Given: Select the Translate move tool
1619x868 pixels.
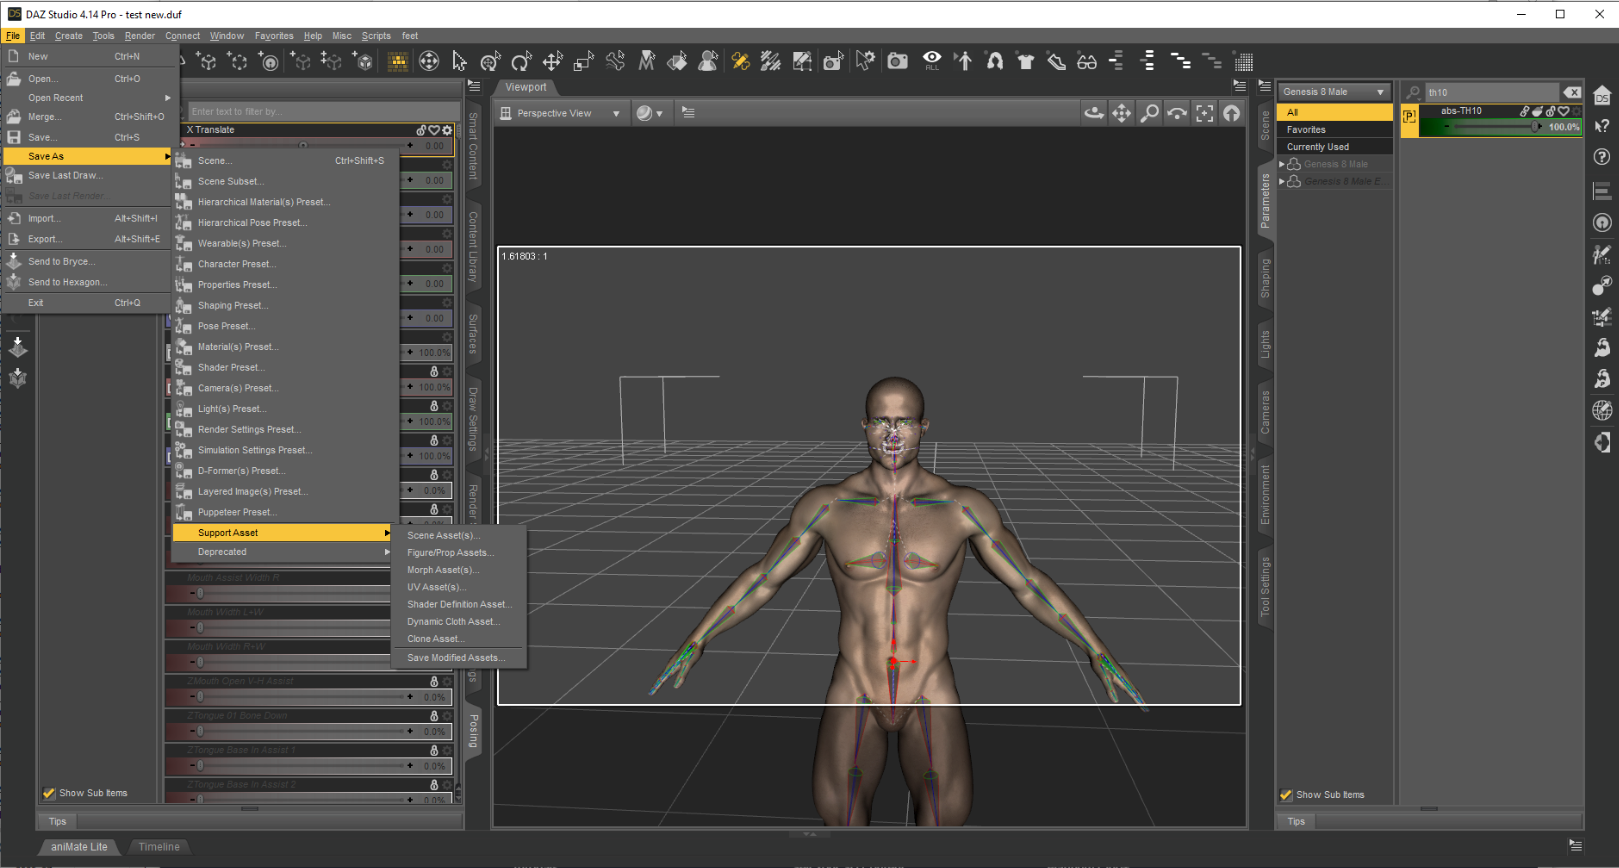Looking at the screenshot, I should point(552,62).
